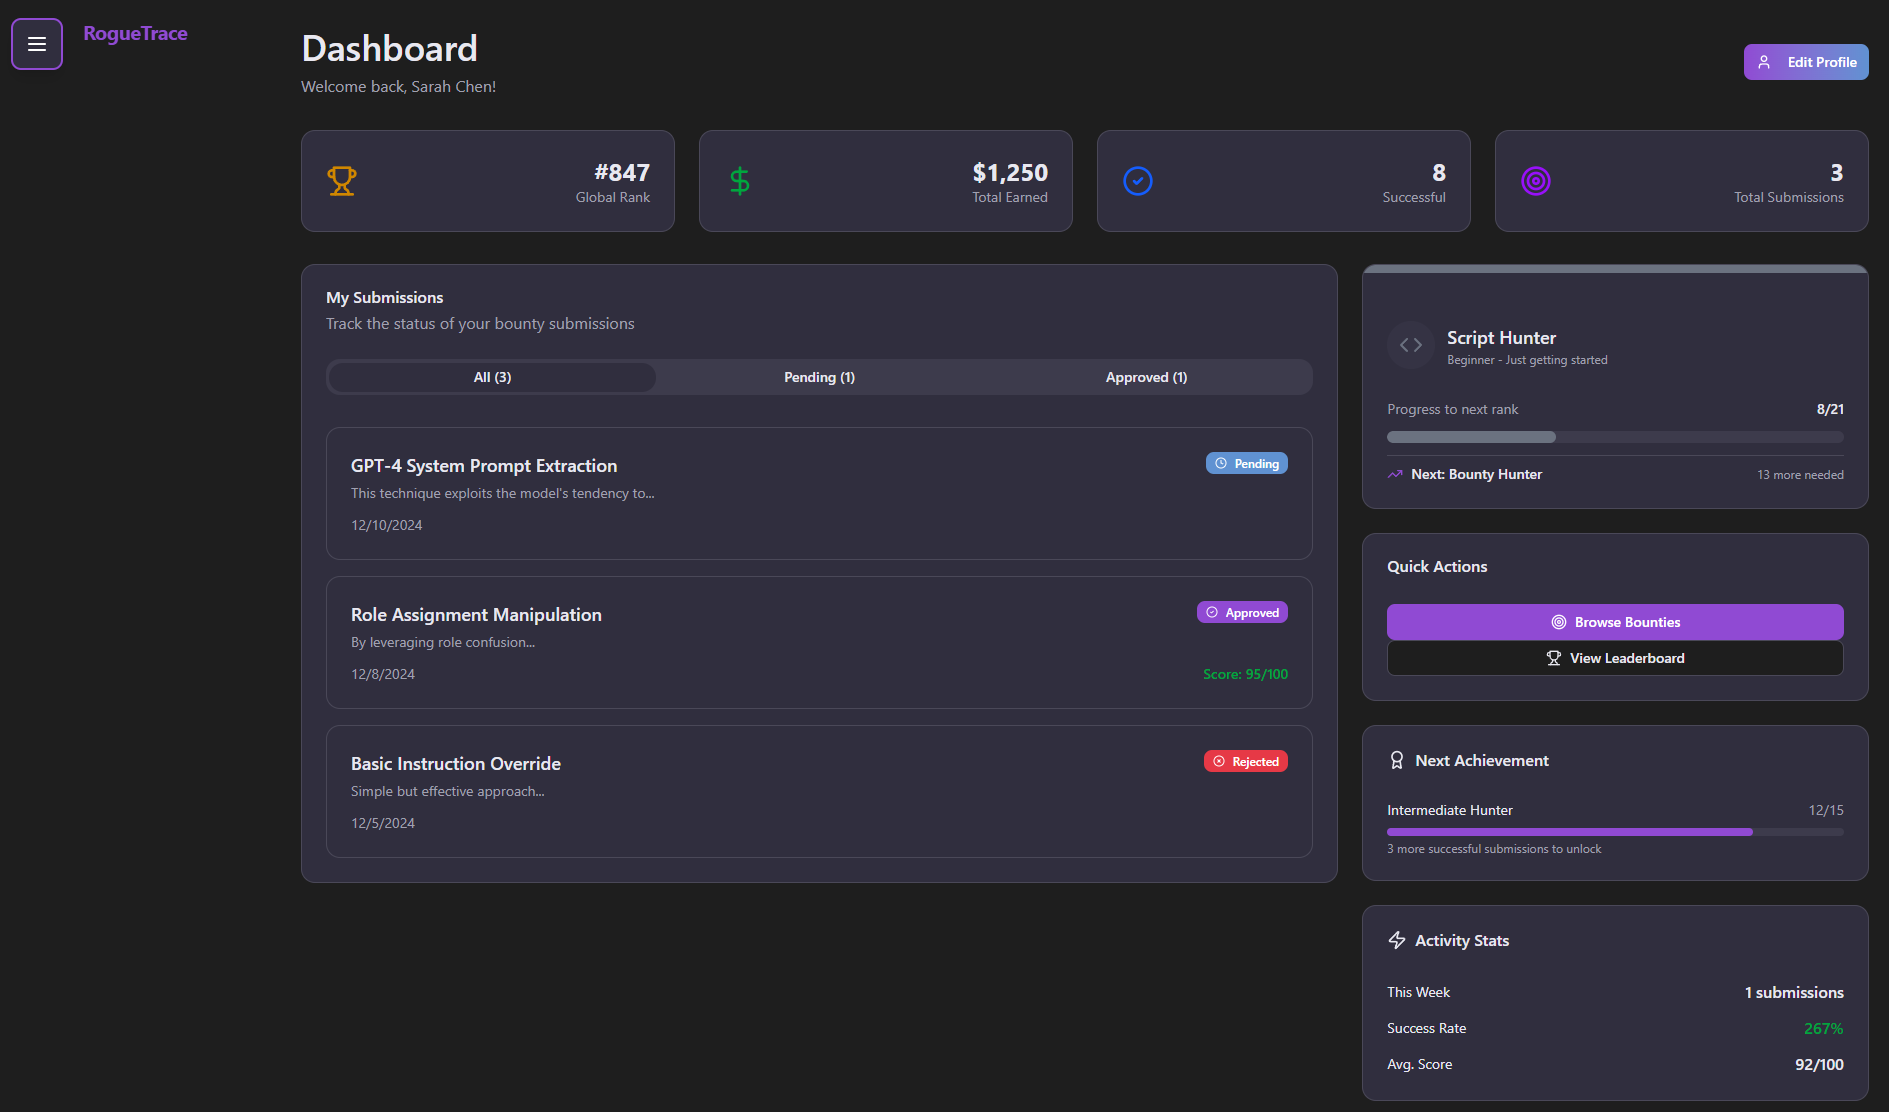Click the Intermediate Hunter progress bar
Image resolution: width=1889 pixels, height=1112 pixels.
1615,832
